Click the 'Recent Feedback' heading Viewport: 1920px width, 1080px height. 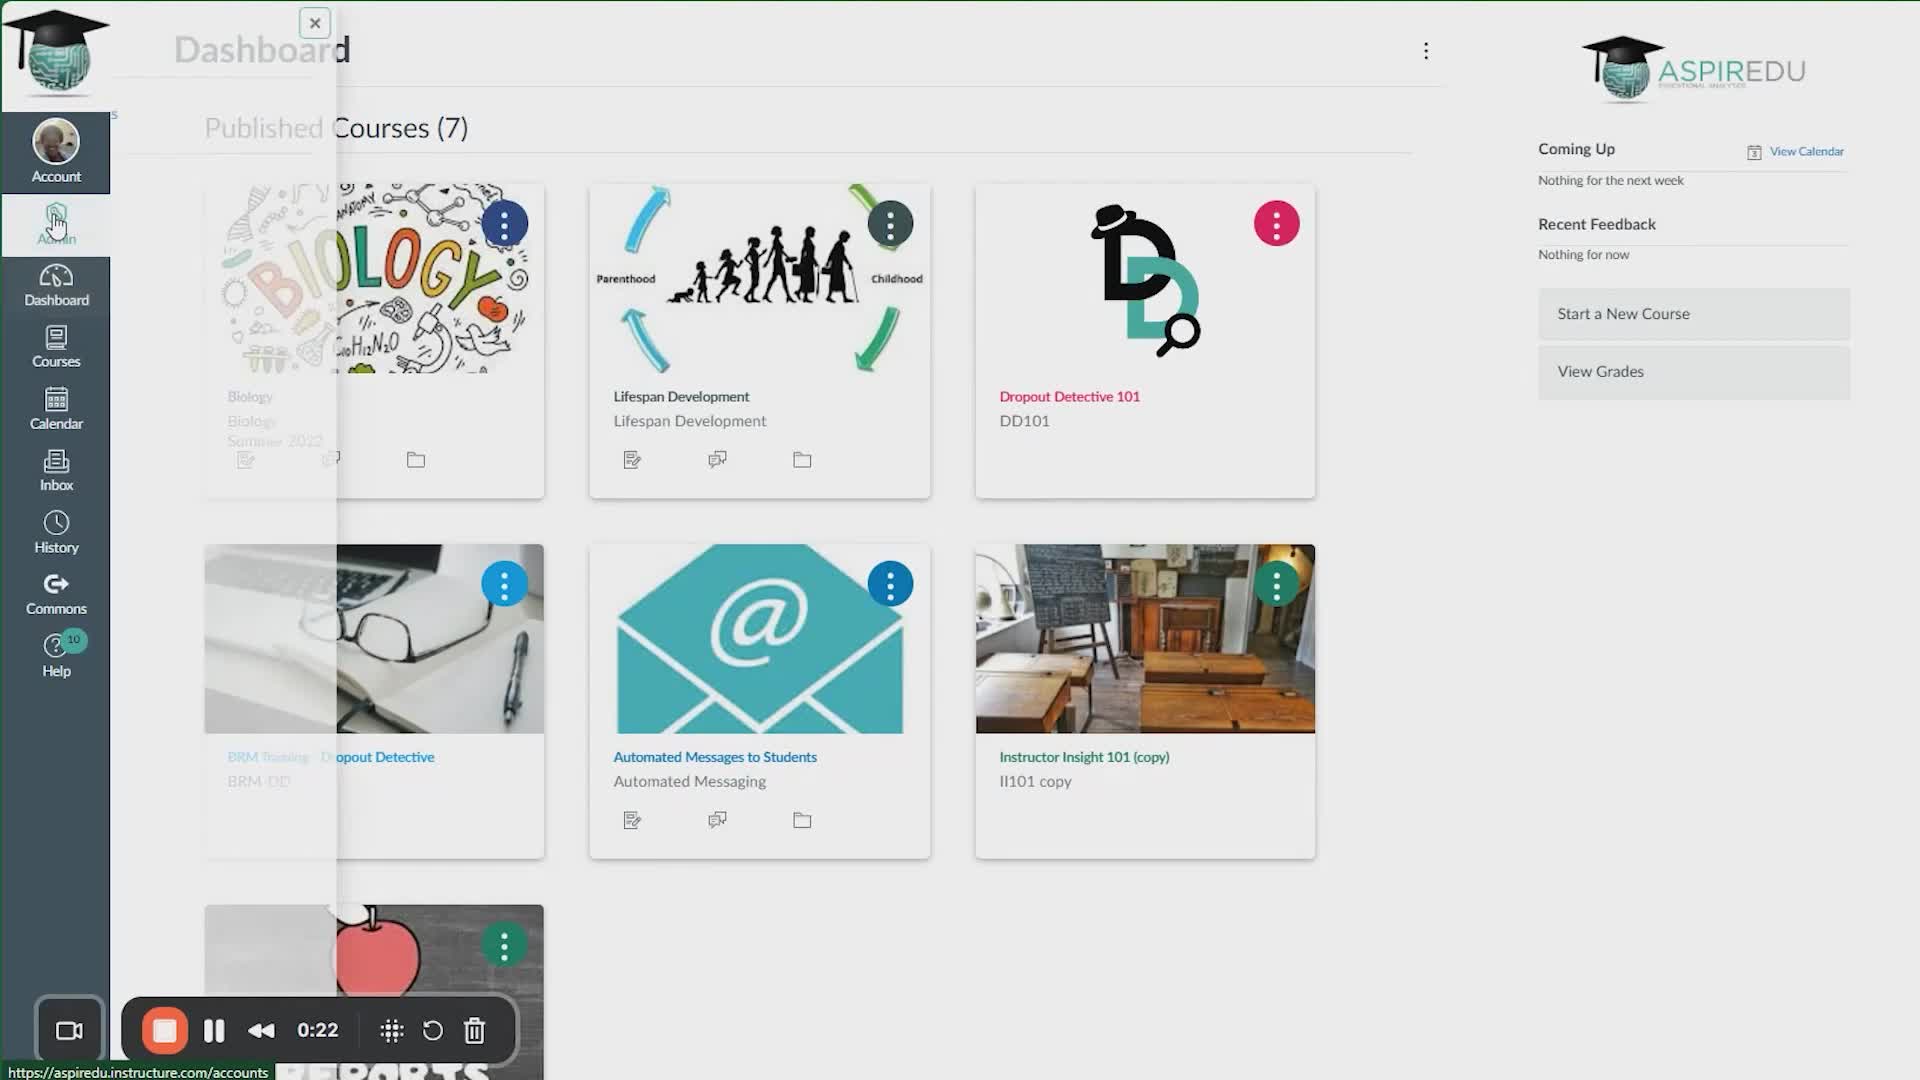(1597, 225)
